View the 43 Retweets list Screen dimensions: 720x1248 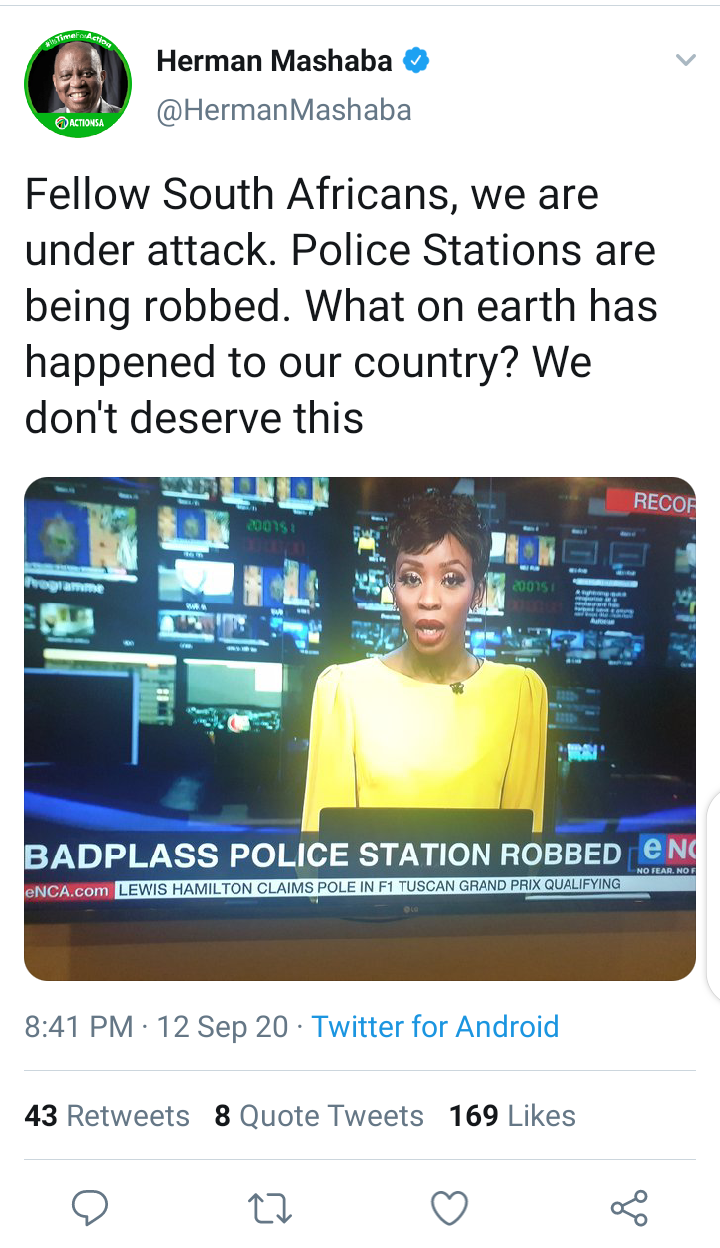[107, 1115]
